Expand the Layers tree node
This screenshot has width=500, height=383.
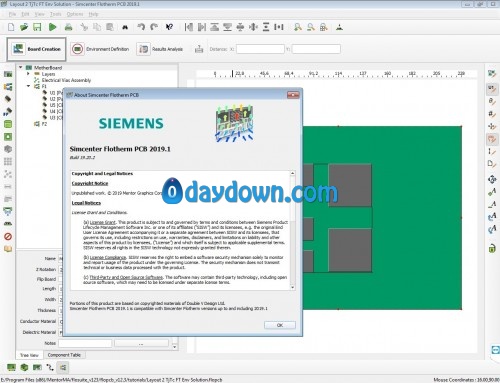pyautogui.click(x=29, y=74)
